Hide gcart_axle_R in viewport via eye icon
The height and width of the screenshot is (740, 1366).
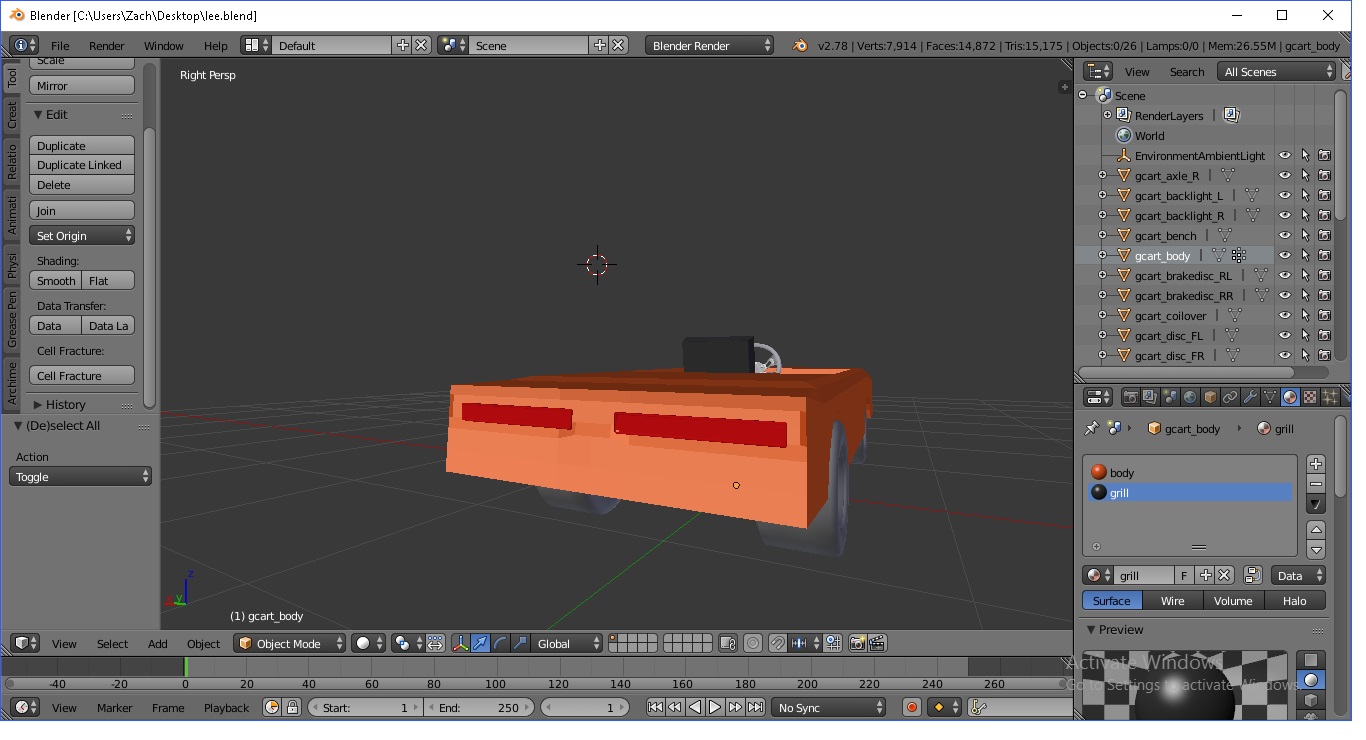pyautogui.click(x=1285, y=175)
